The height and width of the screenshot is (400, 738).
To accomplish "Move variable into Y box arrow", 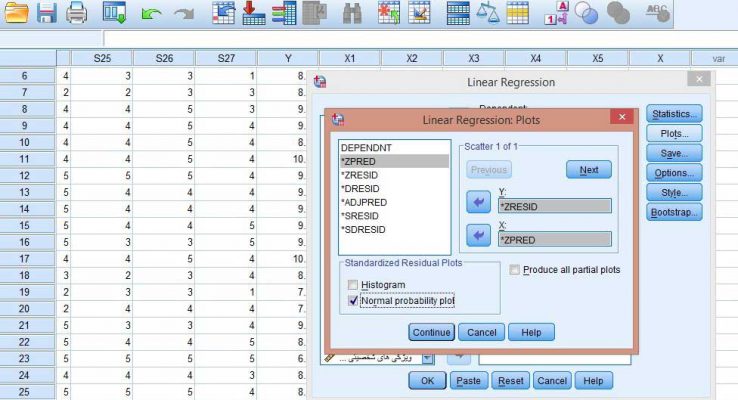I will click(478, 202).
